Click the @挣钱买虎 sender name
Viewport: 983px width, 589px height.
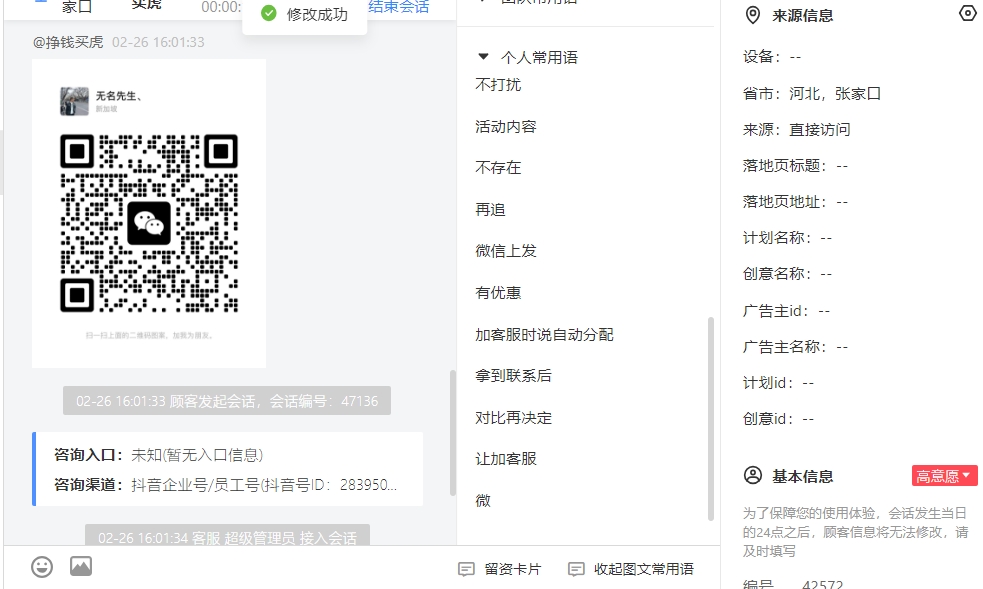point(68,42)
